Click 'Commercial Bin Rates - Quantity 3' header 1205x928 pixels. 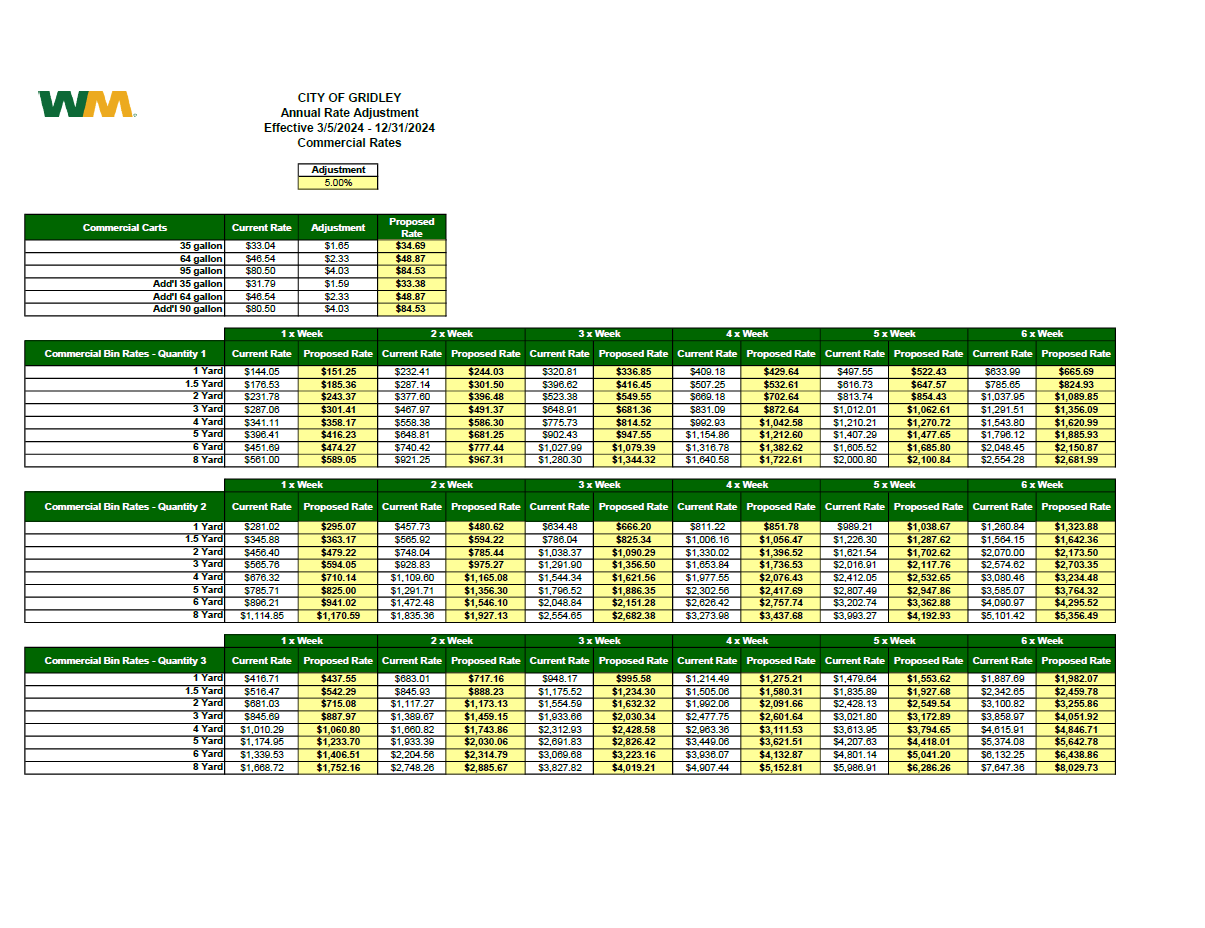(125, 661)
